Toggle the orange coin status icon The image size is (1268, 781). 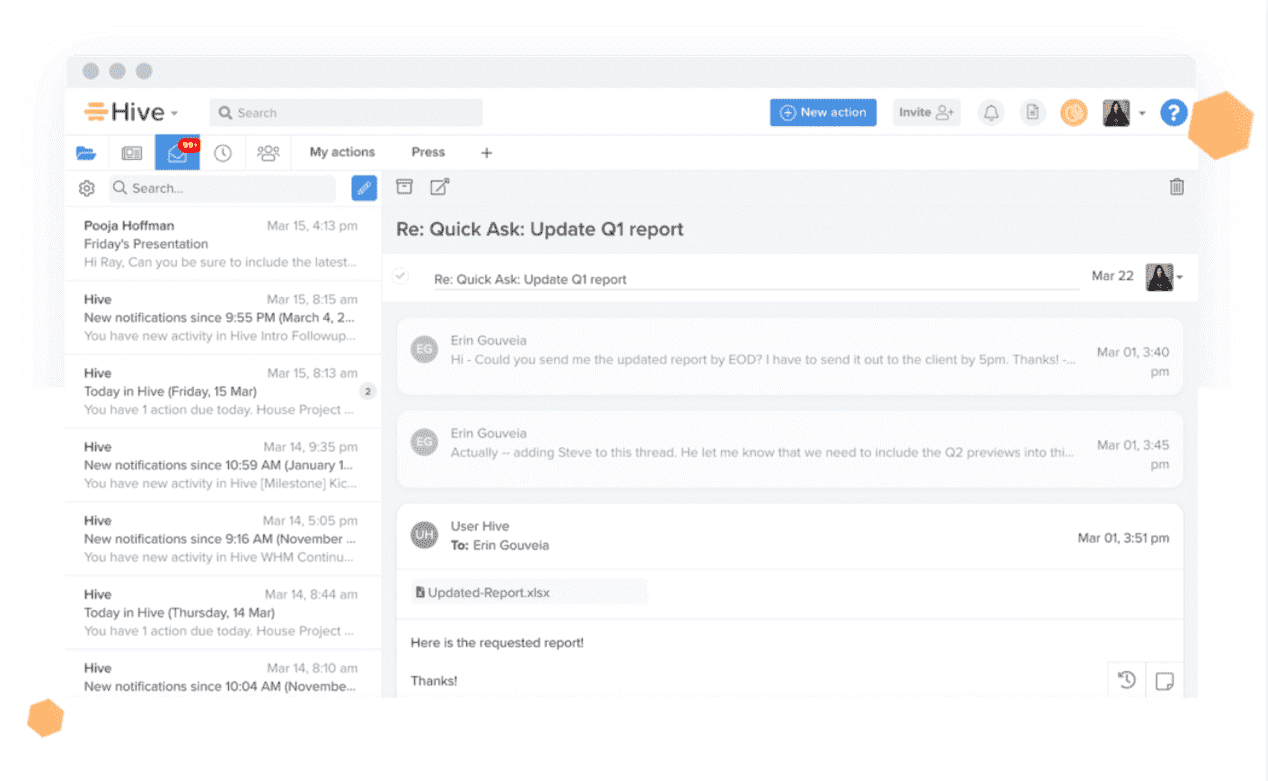coord(1073,112)
